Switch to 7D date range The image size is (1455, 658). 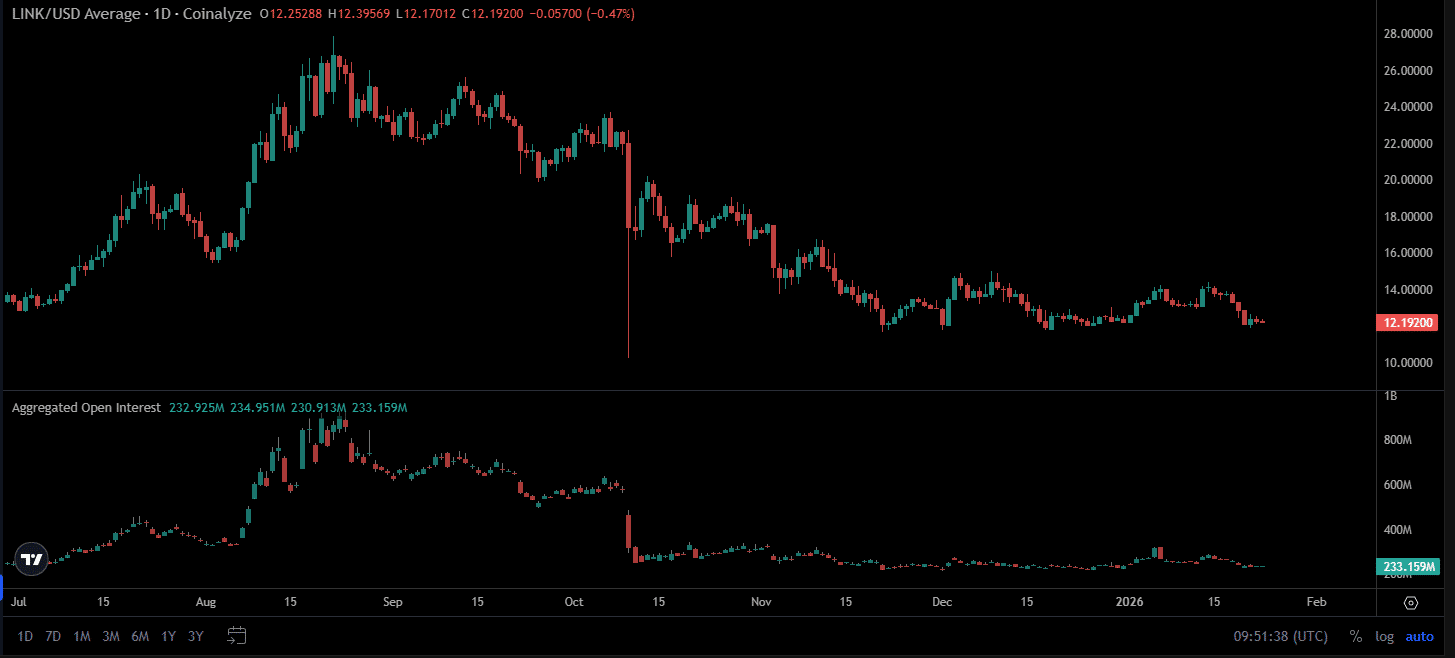pos(53,636)
